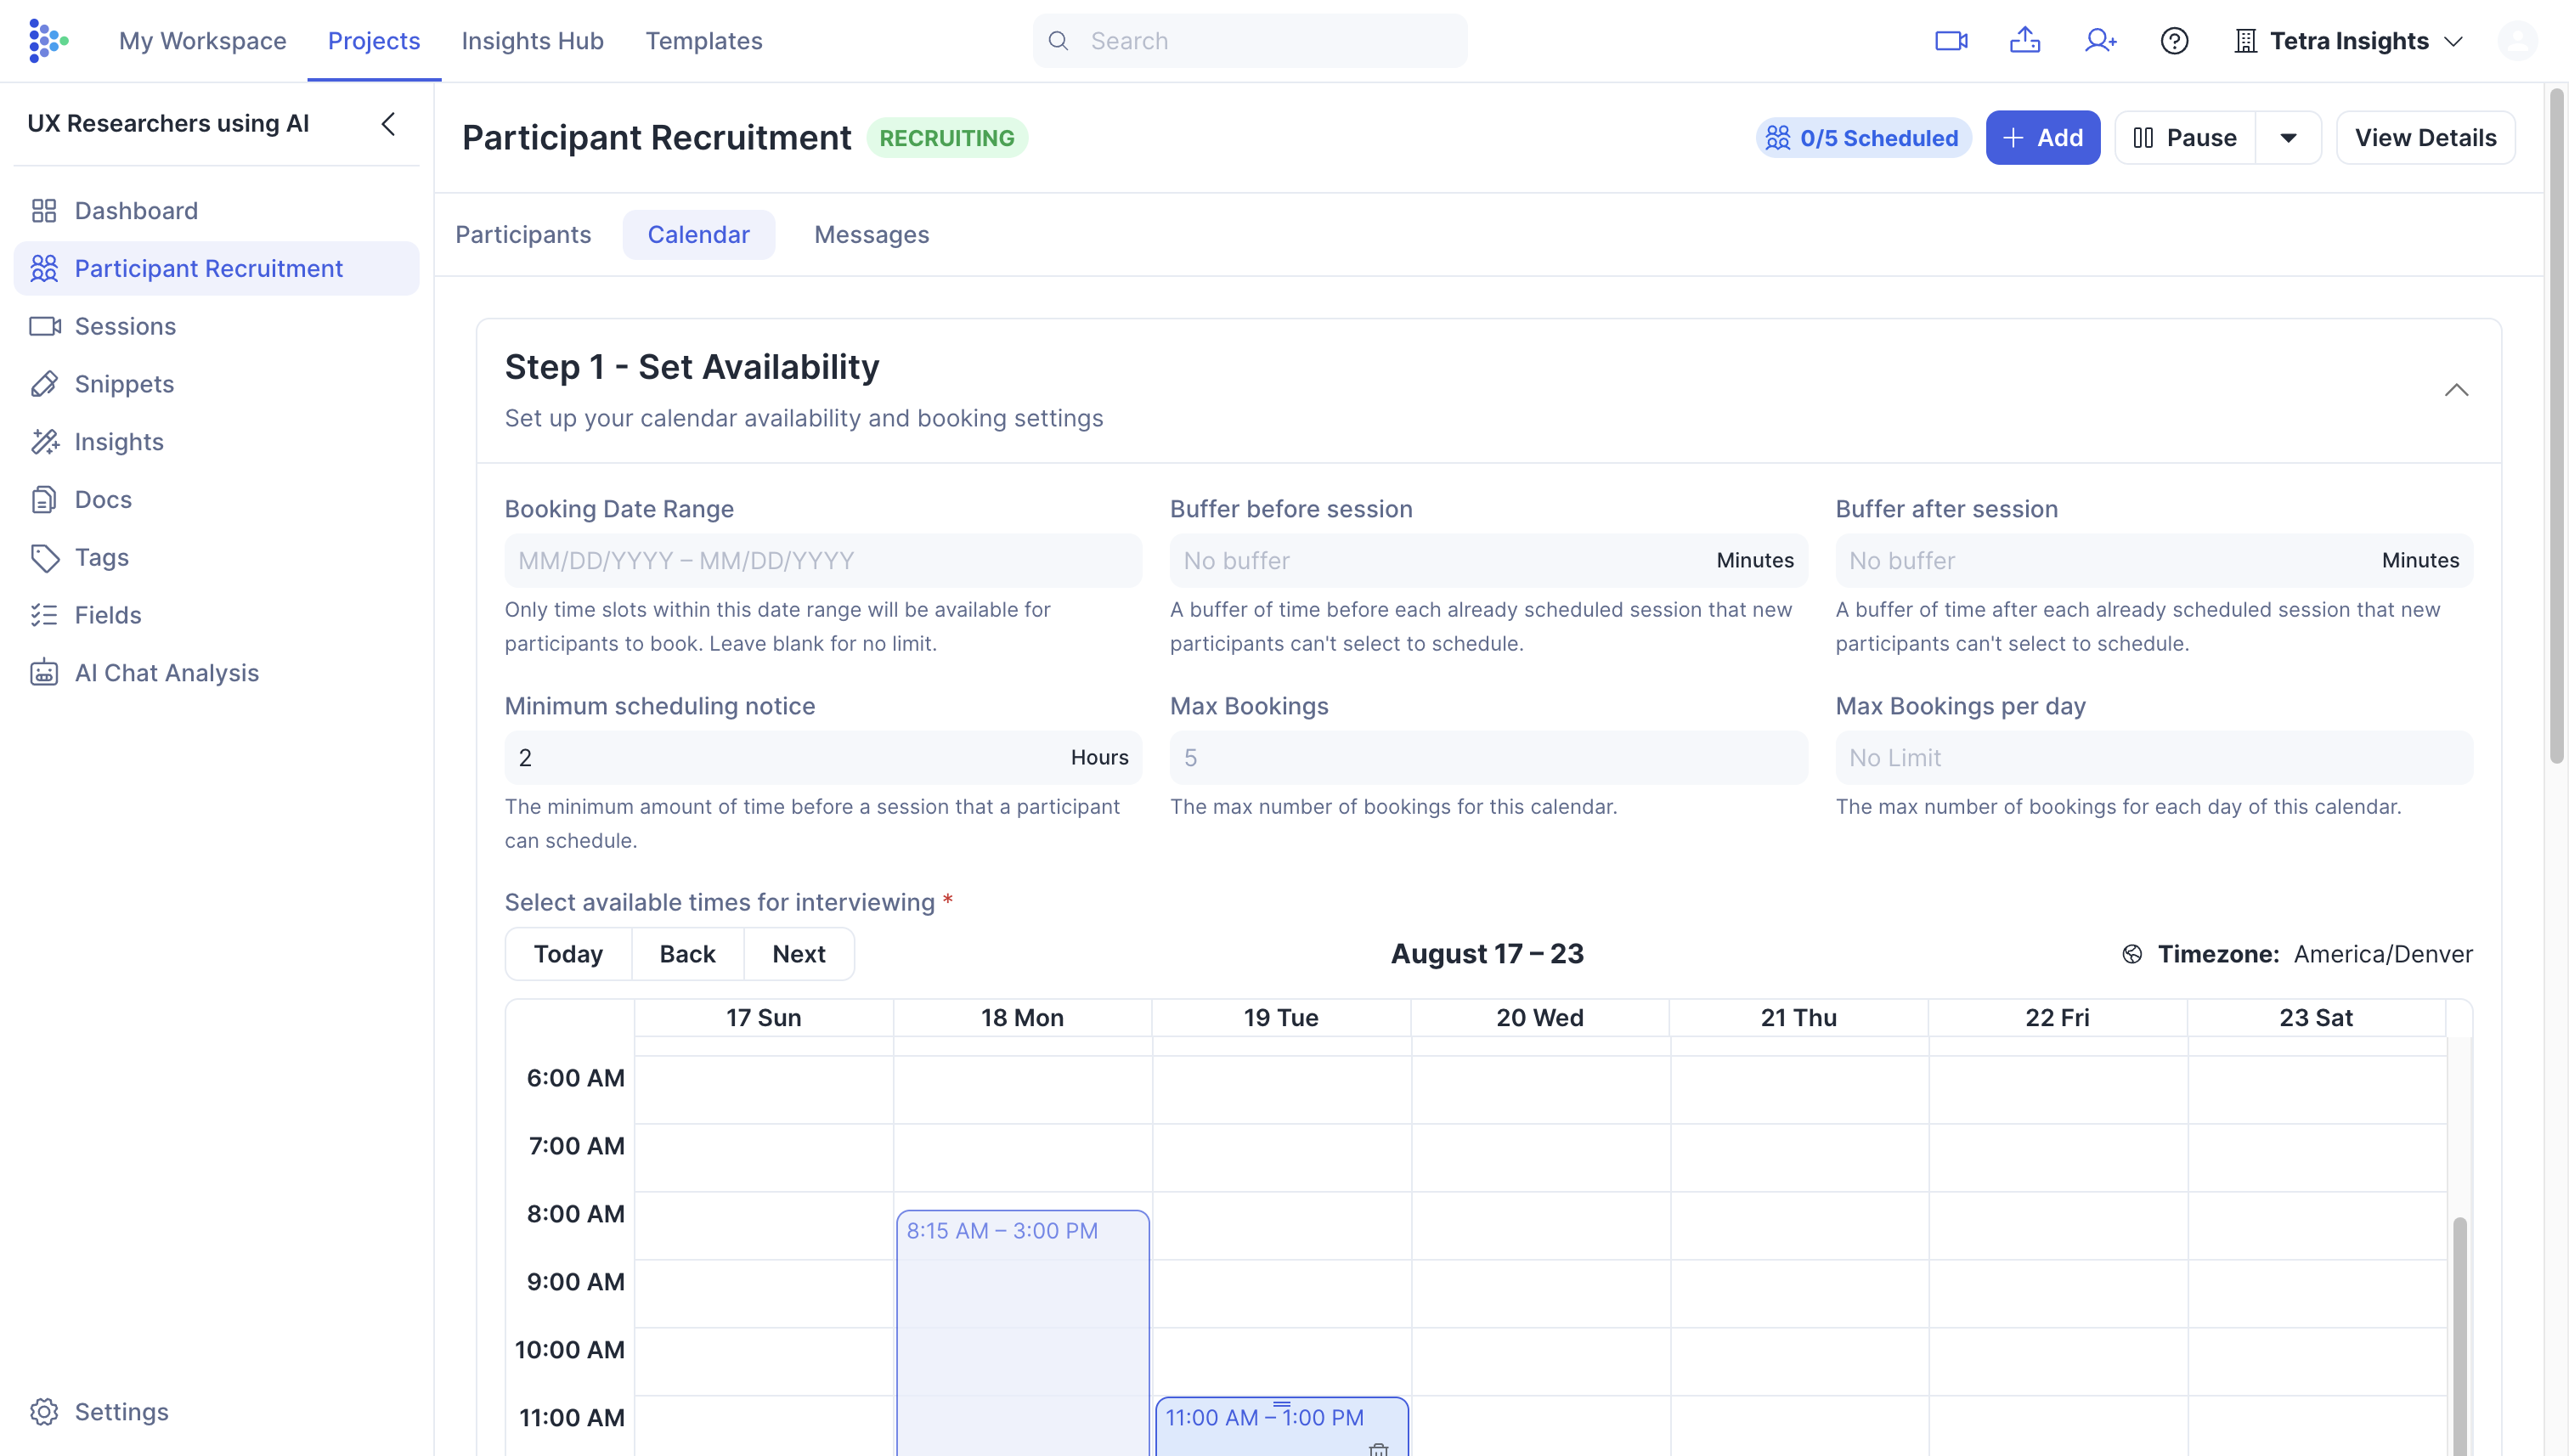2569x1456 pixels.
Task: Click the invite user icon
Action: point(2100,41)
